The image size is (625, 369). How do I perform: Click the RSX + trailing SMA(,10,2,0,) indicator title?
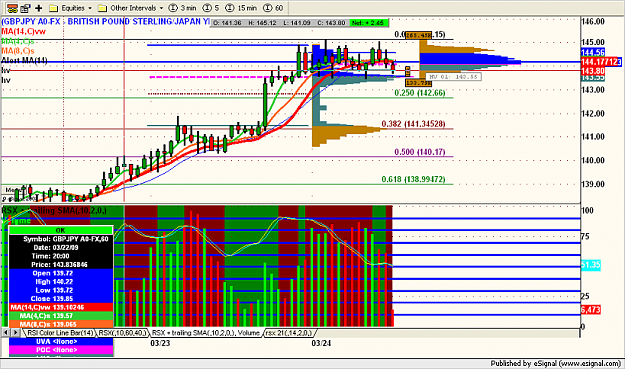coord(54,210)
